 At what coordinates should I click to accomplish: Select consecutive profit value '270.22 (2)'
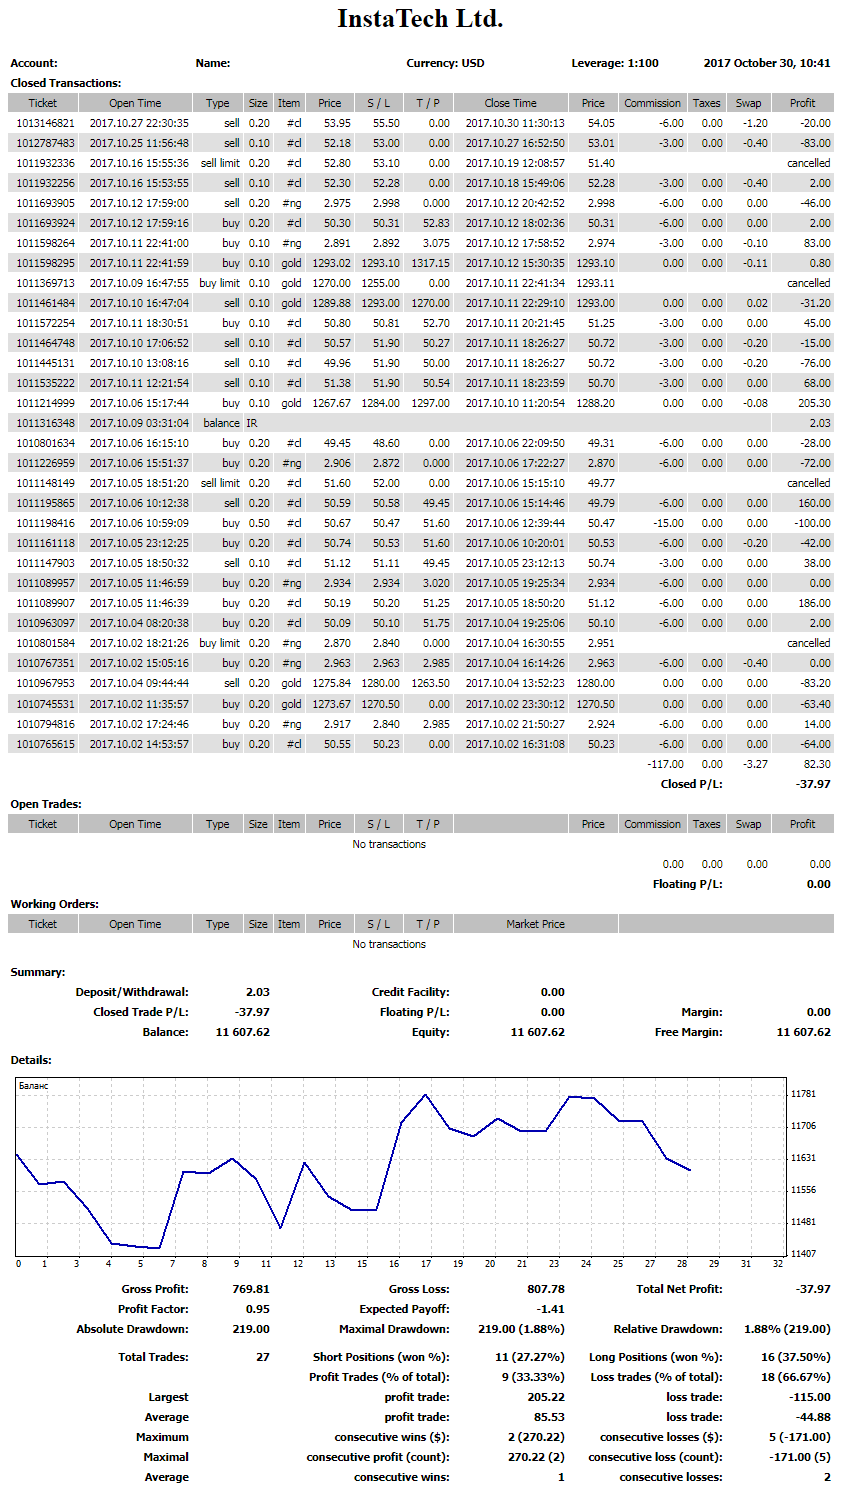pyautogui.click(x=537, y=1457)
